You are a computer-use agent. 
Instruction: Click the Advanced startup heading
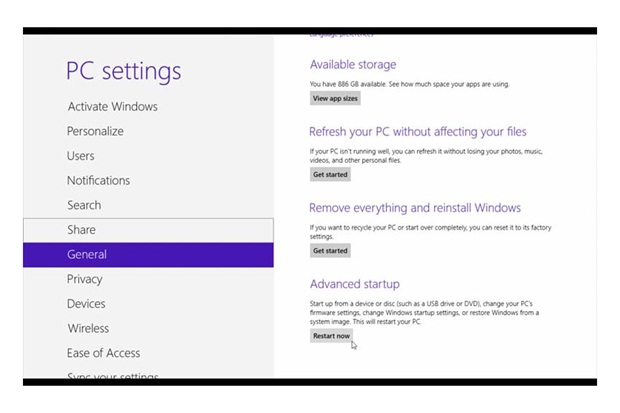point(355,284)
